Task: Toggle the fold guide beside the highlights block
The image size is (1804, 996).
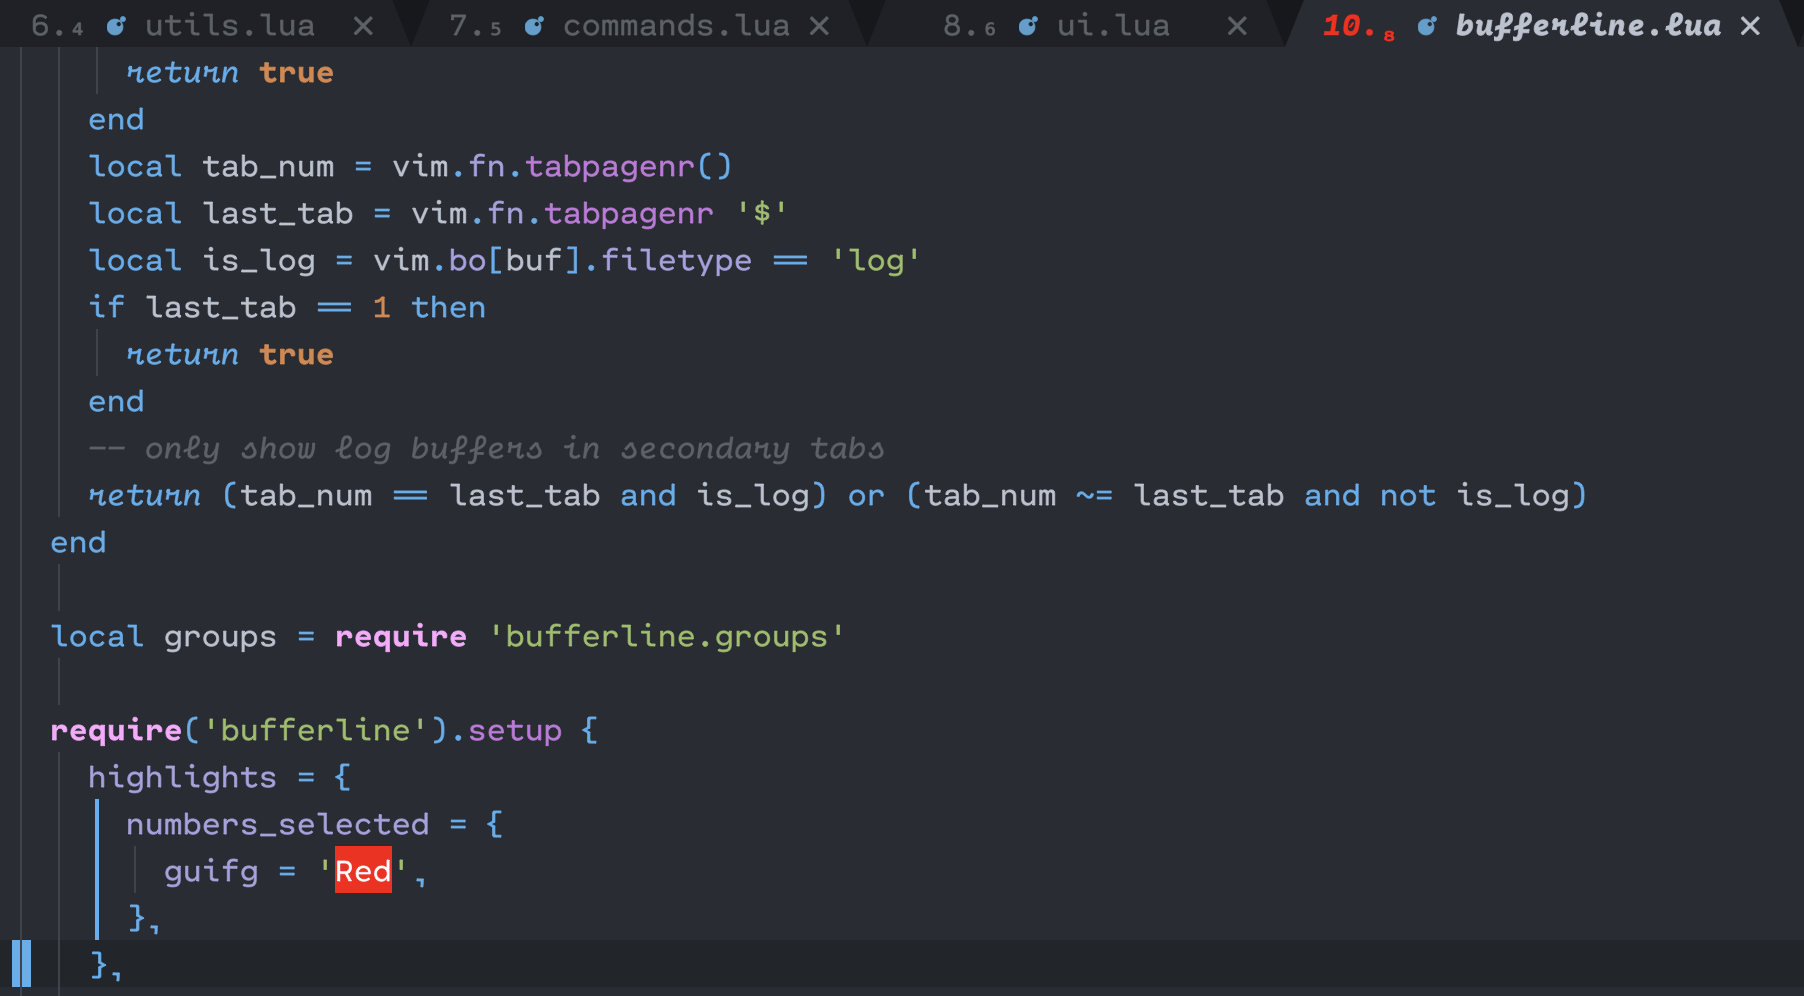Action: [97, 870]
